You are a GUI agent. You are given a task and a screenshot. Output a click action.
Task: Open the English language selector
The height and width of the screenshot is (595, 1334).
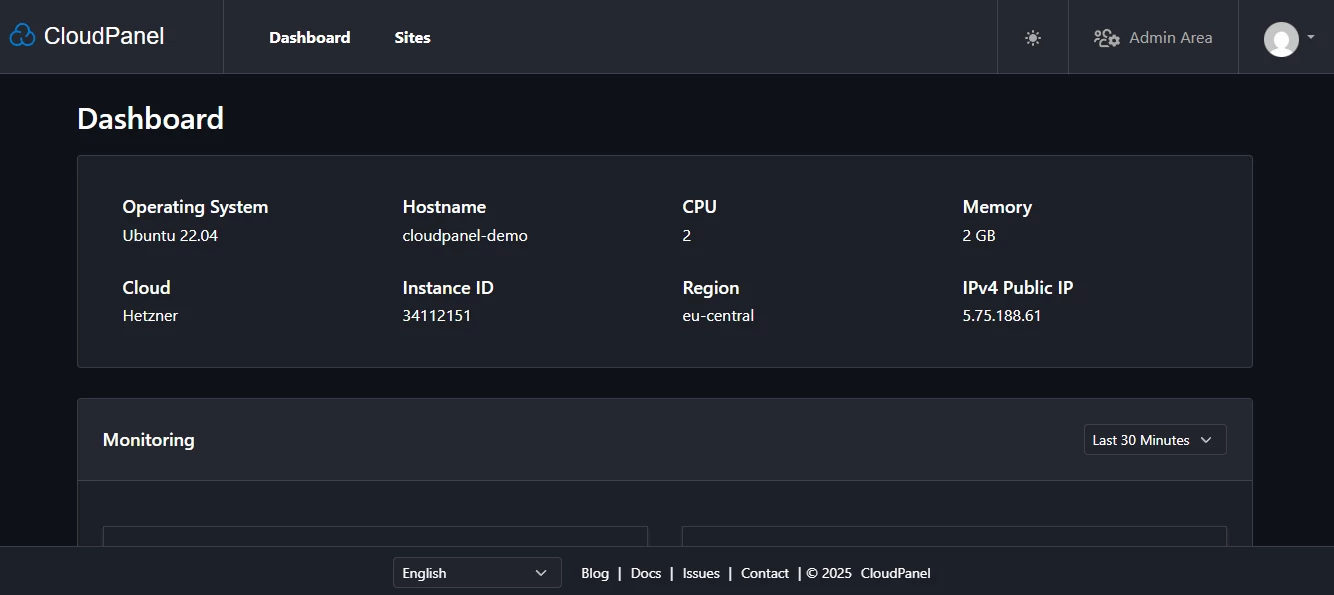tap(477, 572)
